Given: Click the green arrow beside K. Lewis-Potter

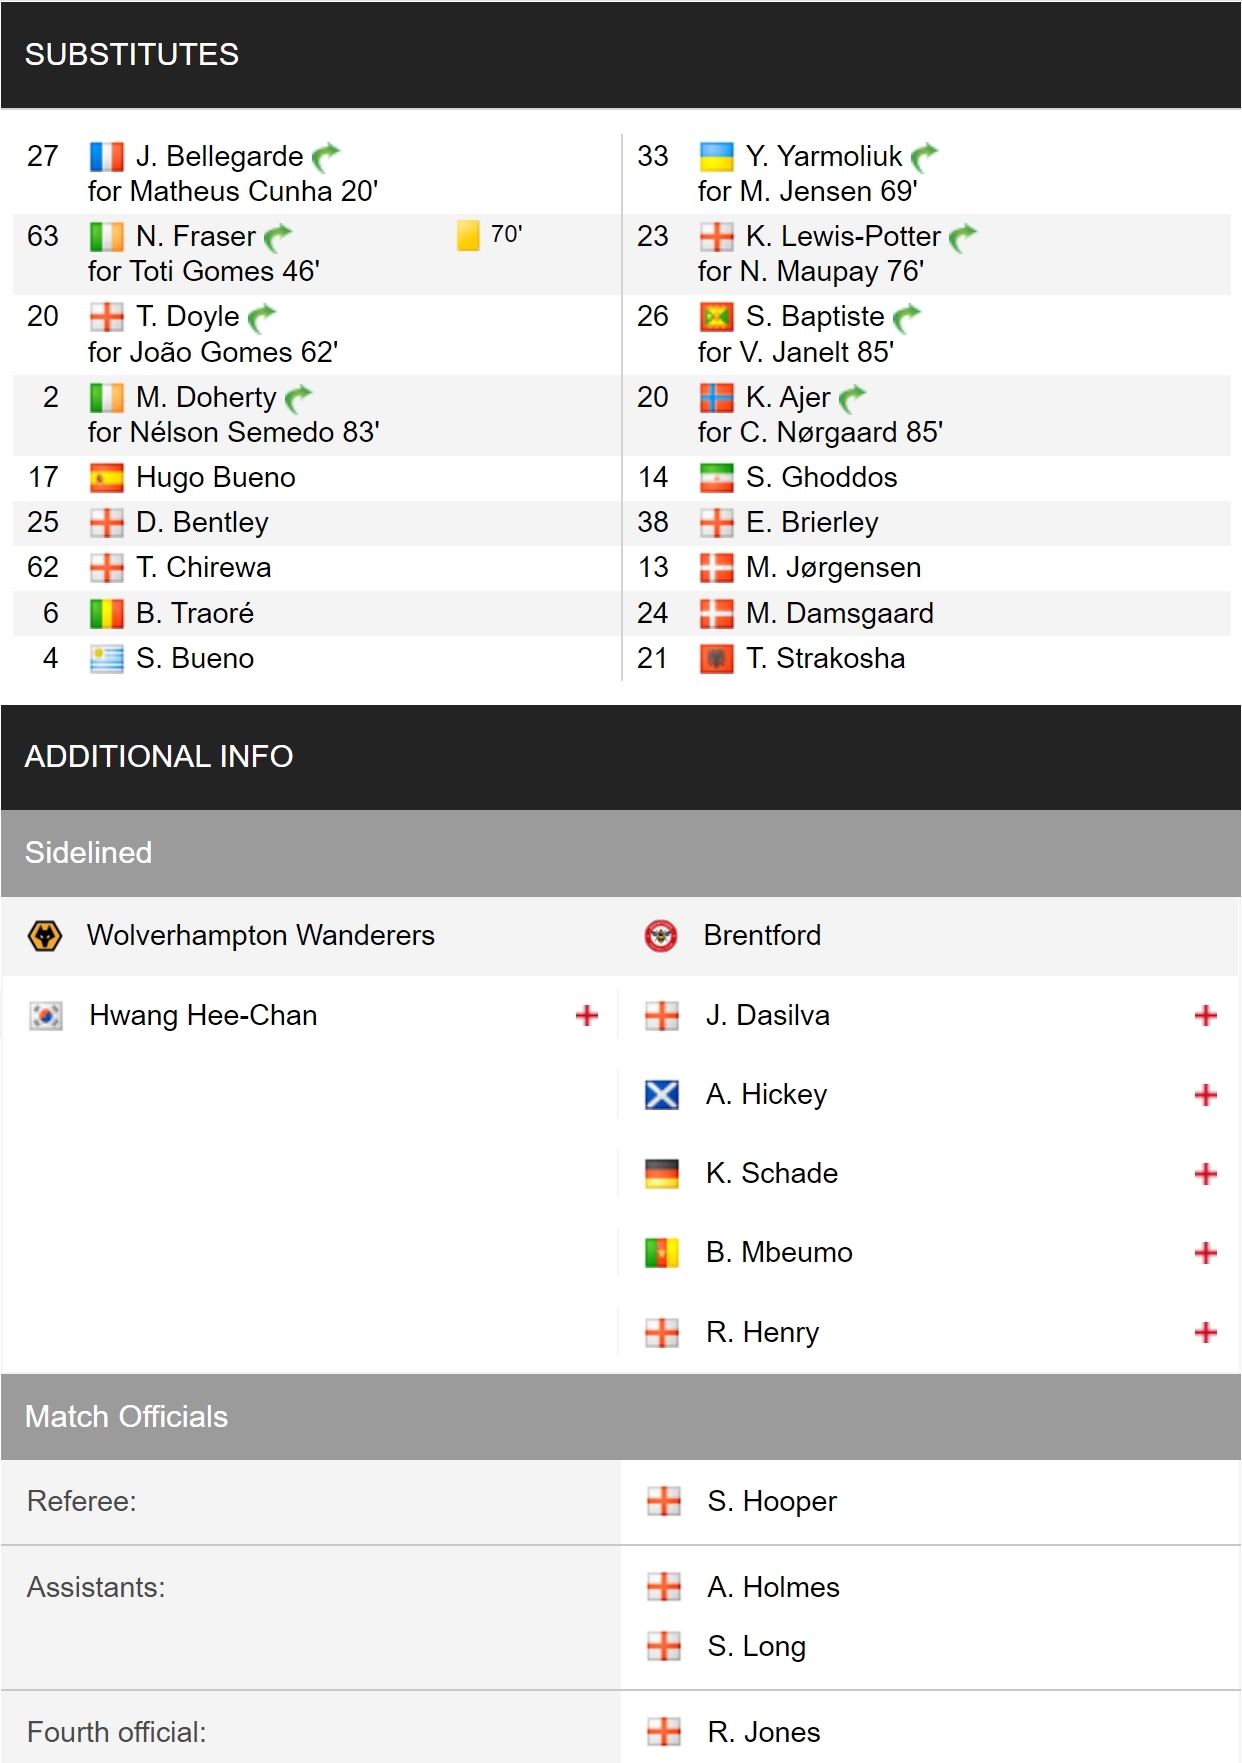Looking at the screenshot, I should pyautogui.click(x=963, y=237).
